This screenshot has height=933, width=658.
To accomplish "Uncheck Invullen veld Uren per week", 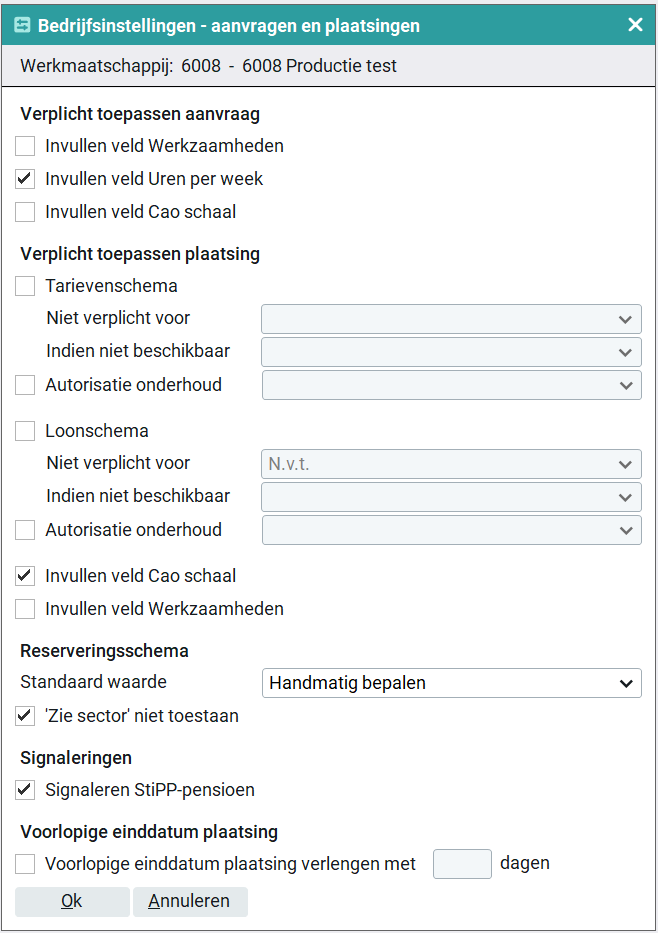I will pos(25,179).
